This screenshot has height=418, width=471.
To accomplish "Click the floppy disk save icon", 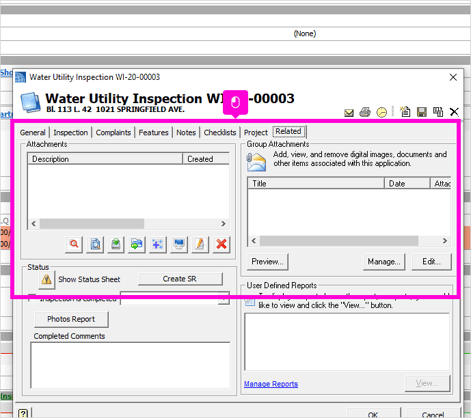I will pos(422,112).
